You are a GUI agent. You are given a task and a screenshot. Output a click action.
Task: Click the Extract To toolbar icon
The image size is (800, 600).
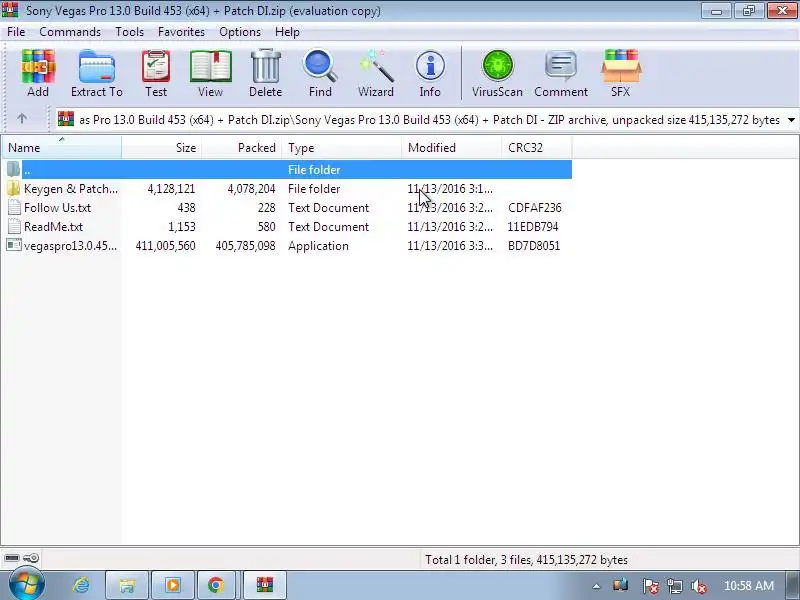tap(97, 66)
